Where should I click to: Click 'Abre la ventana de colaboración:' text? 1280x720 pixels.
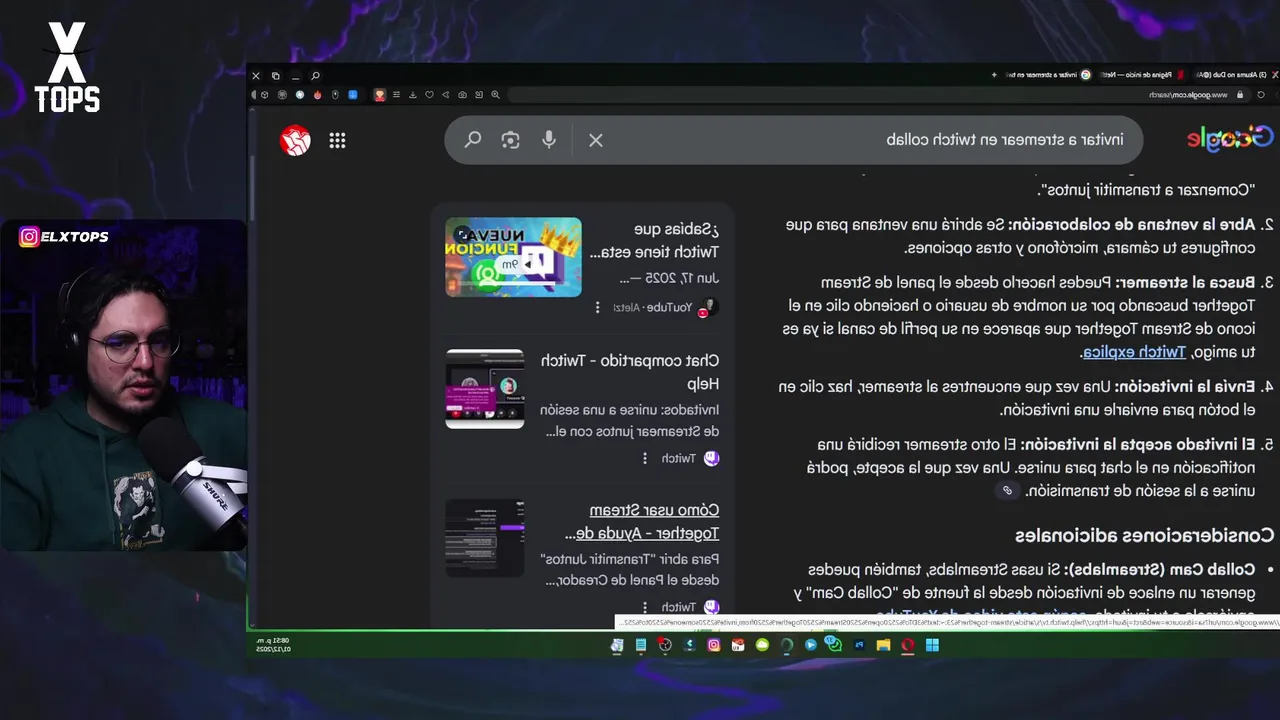(1130, 225)
